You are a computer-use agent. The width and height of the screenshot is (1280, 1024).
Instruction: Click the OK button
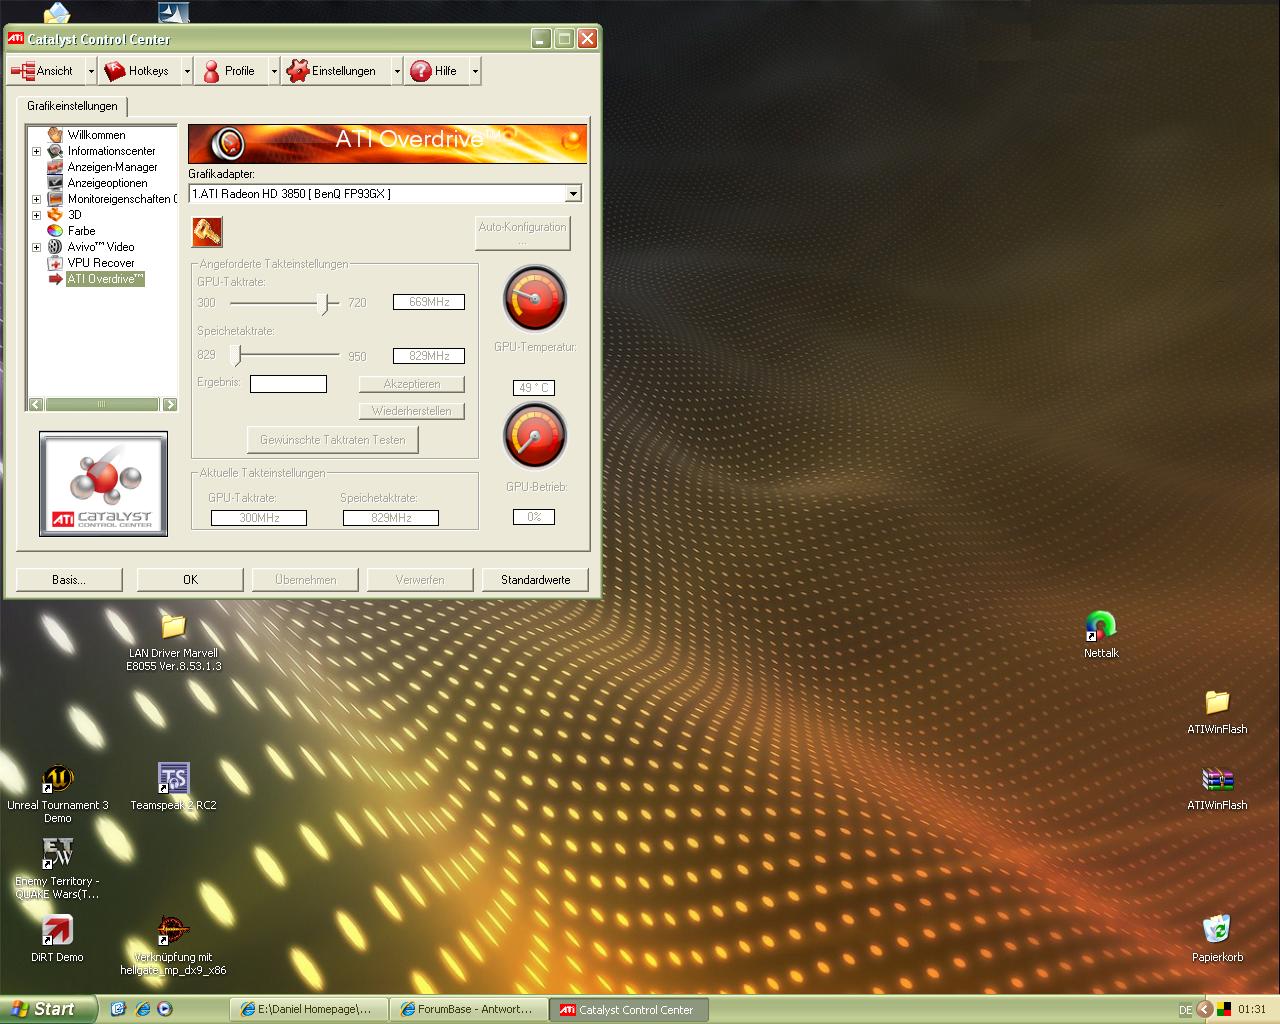[x=190, y=580]
